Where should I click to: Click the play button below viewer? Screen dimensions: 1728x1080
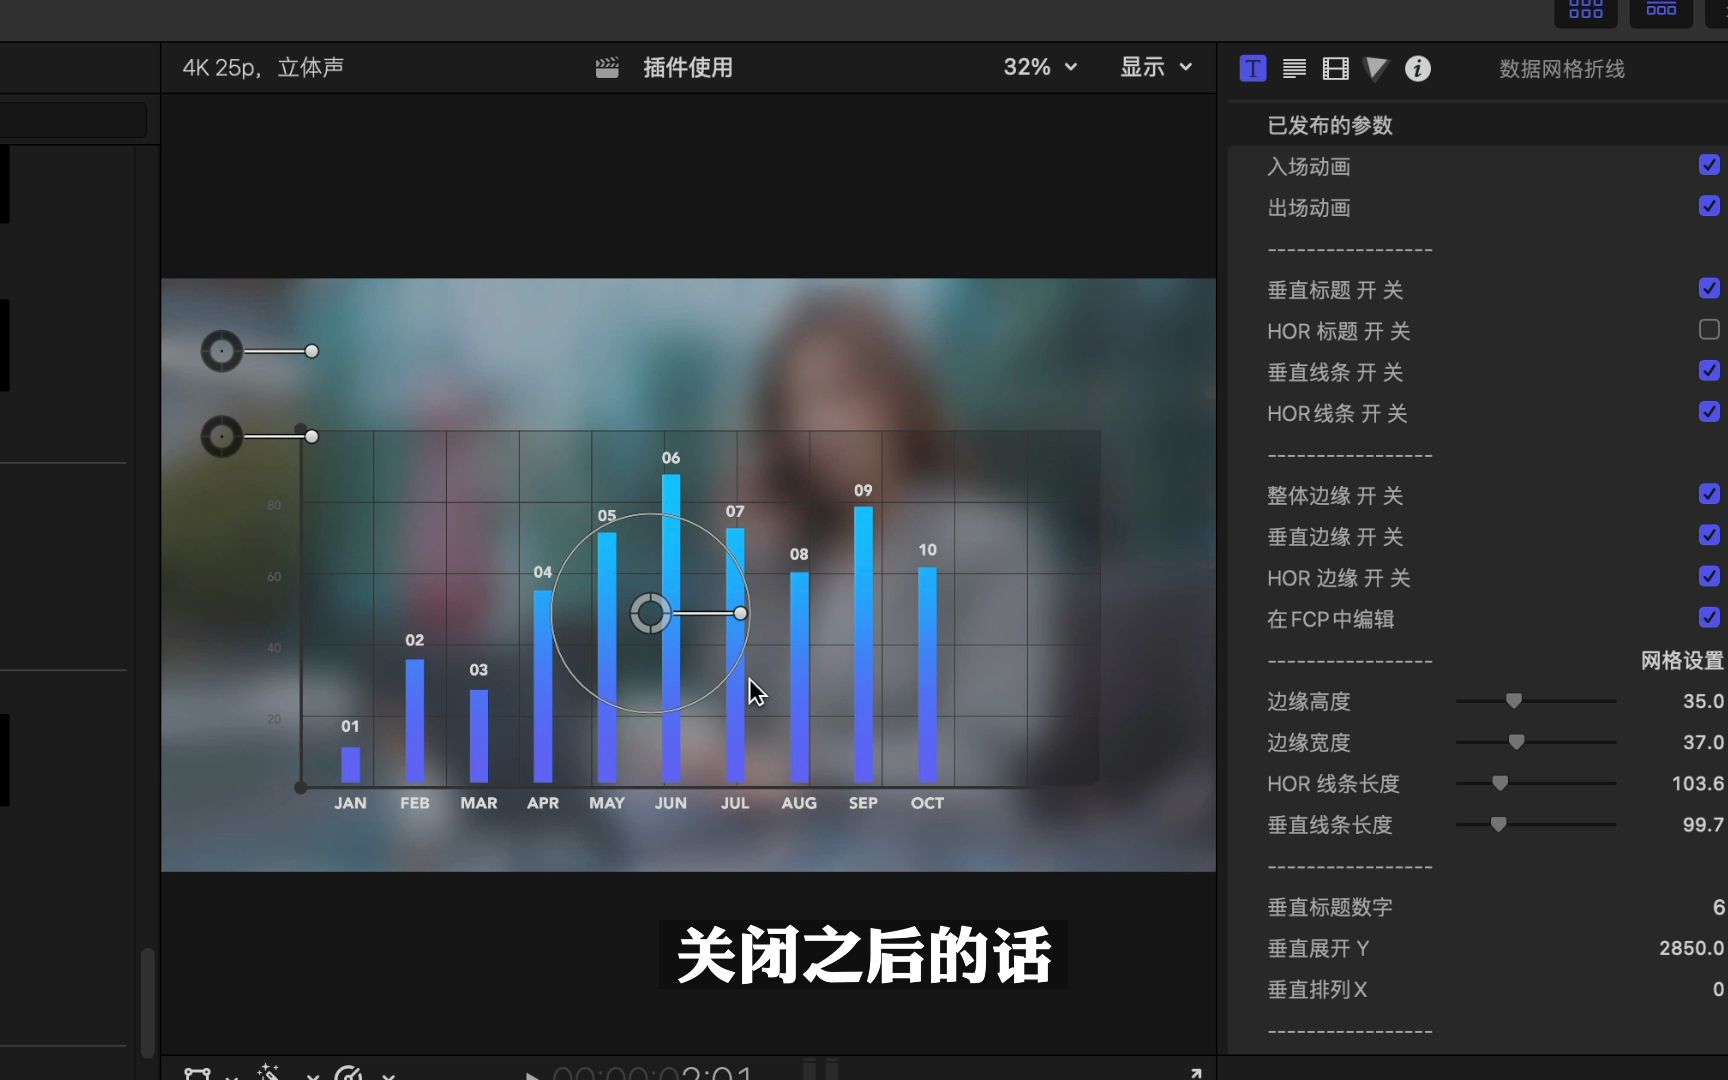point(533,1075)
